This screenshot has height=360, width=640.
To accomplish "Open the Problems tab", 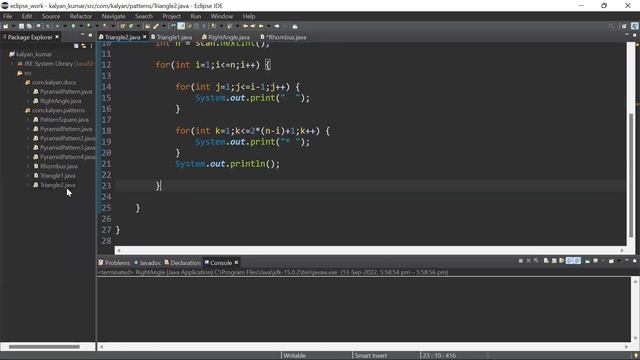I will pos(114,263).
